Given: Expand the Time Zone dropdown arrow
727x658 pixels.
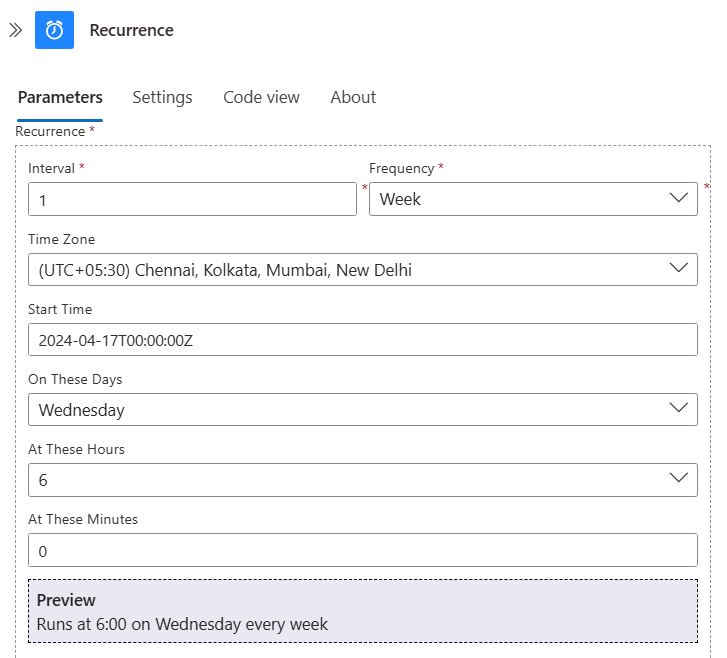Looking at the screenshot, I should (x=678, y=268).
